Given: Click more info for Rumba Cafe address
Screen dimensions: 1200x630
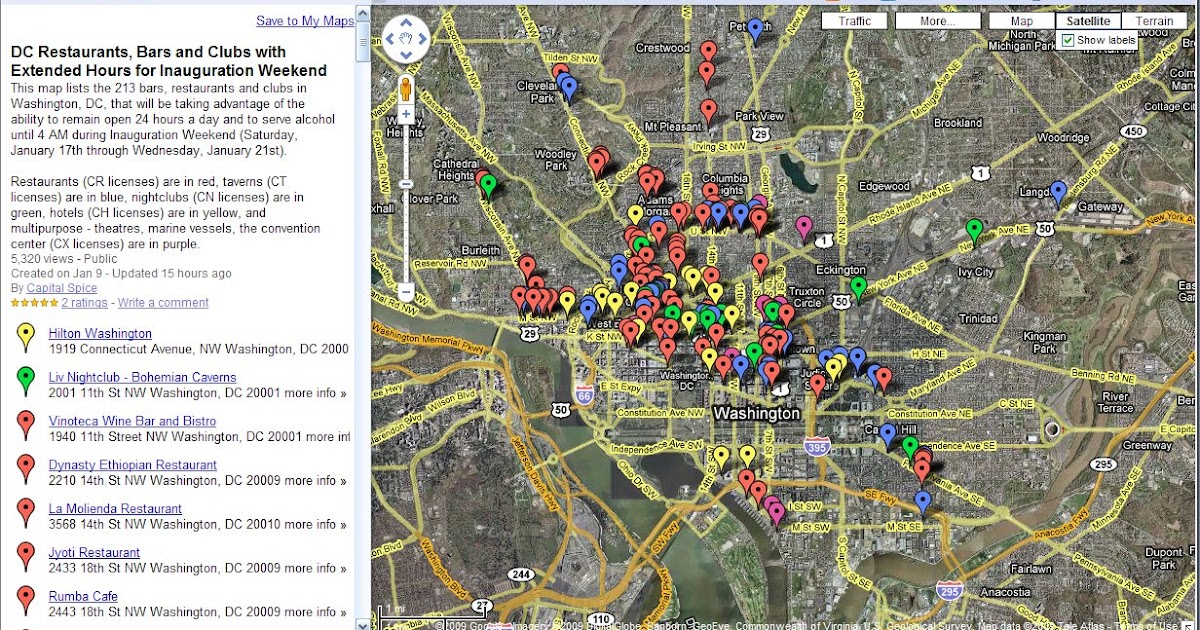Looking at the screenshot, I should 315,612.
